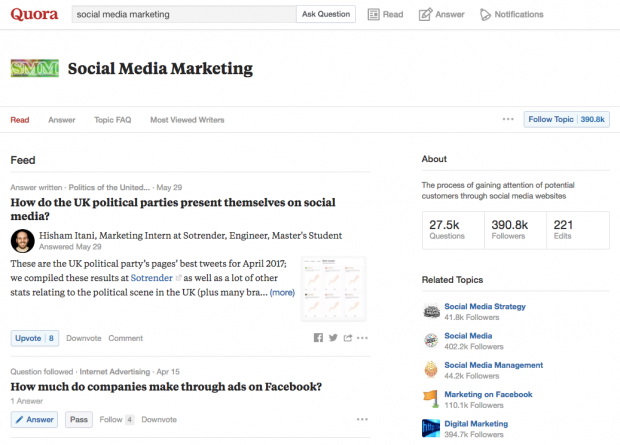Open the UK political parties question title
620x445 pixels.
(x=173, y=209)
